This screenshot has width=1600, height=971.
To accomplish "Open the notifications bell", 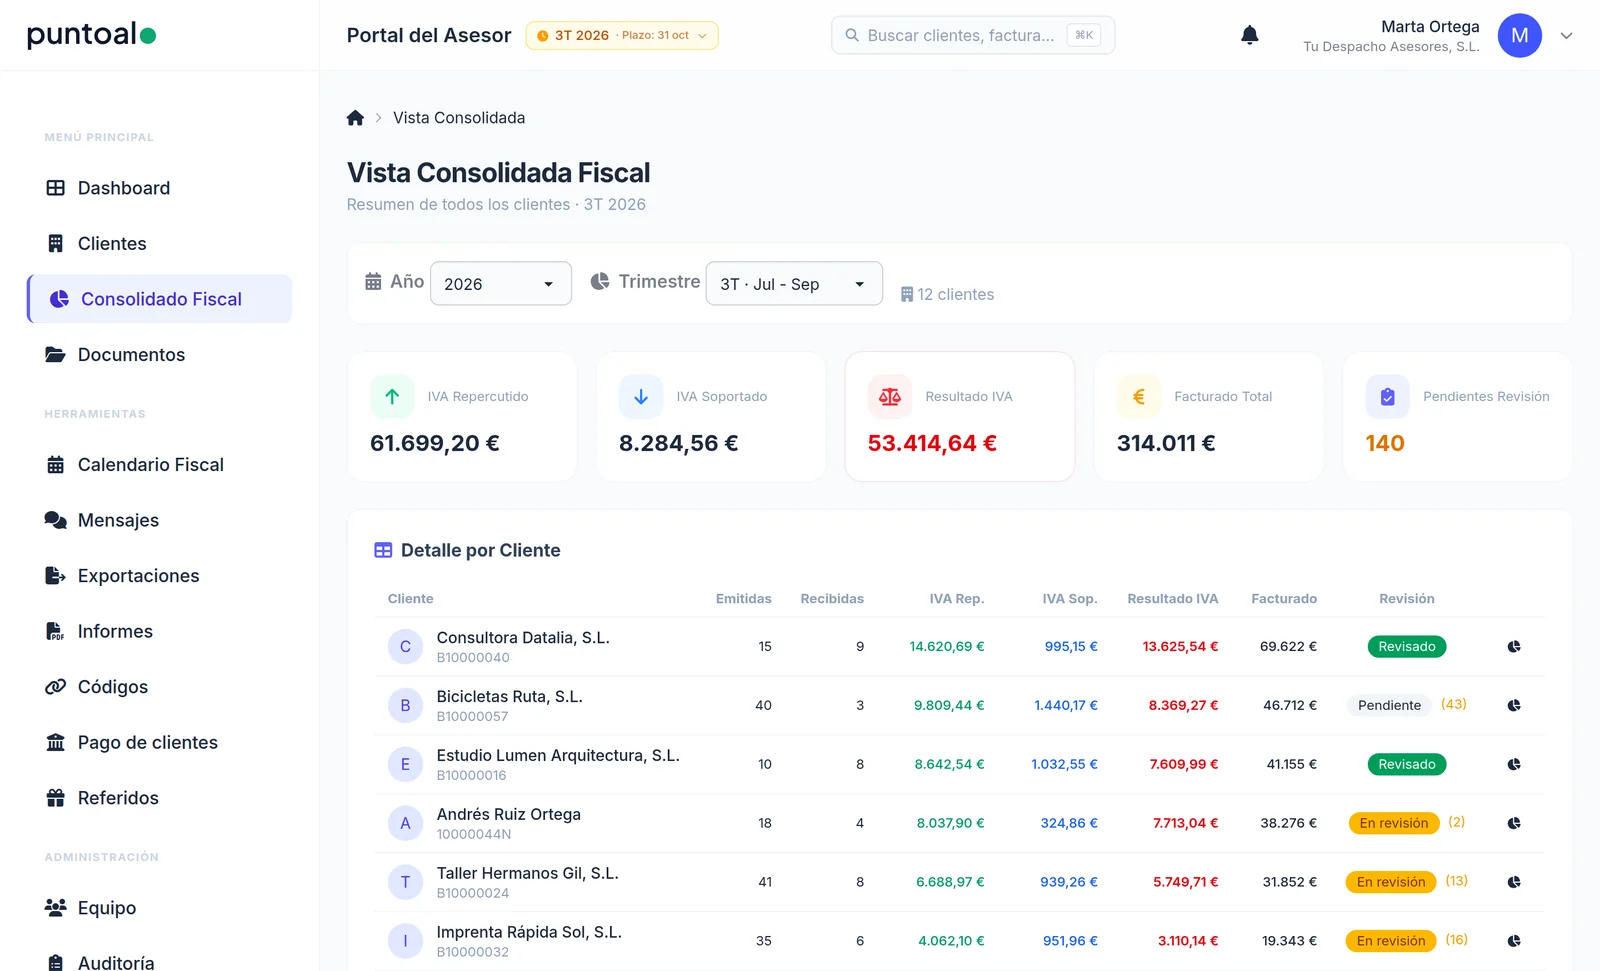I will point(1249,36).
